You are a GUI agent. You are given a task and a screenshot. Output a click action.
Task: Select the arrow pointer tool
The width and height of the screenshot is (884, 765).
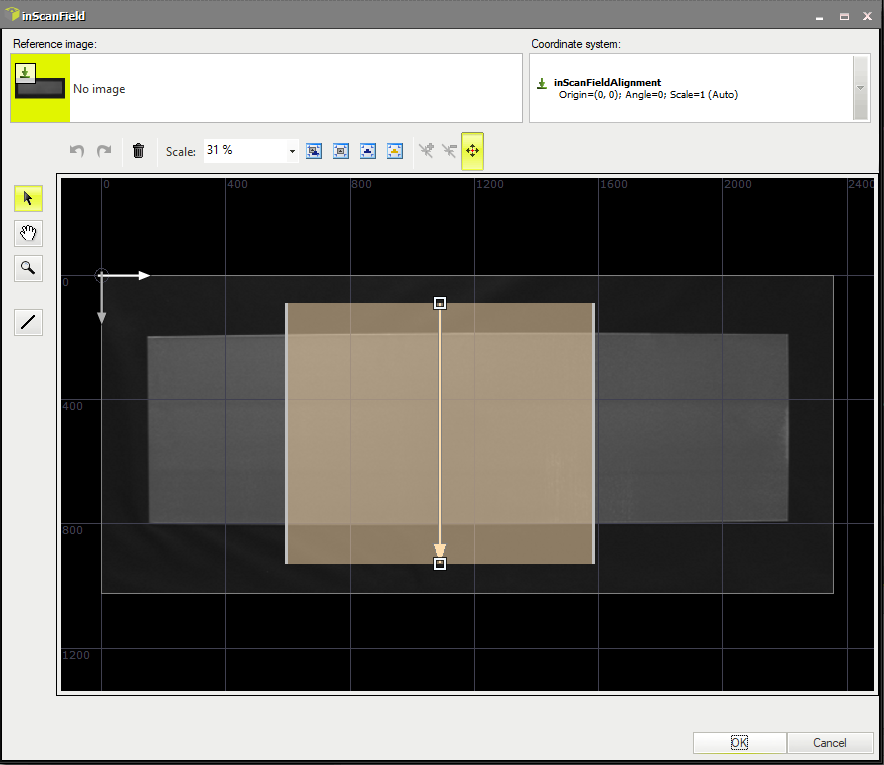click(28, 198)
